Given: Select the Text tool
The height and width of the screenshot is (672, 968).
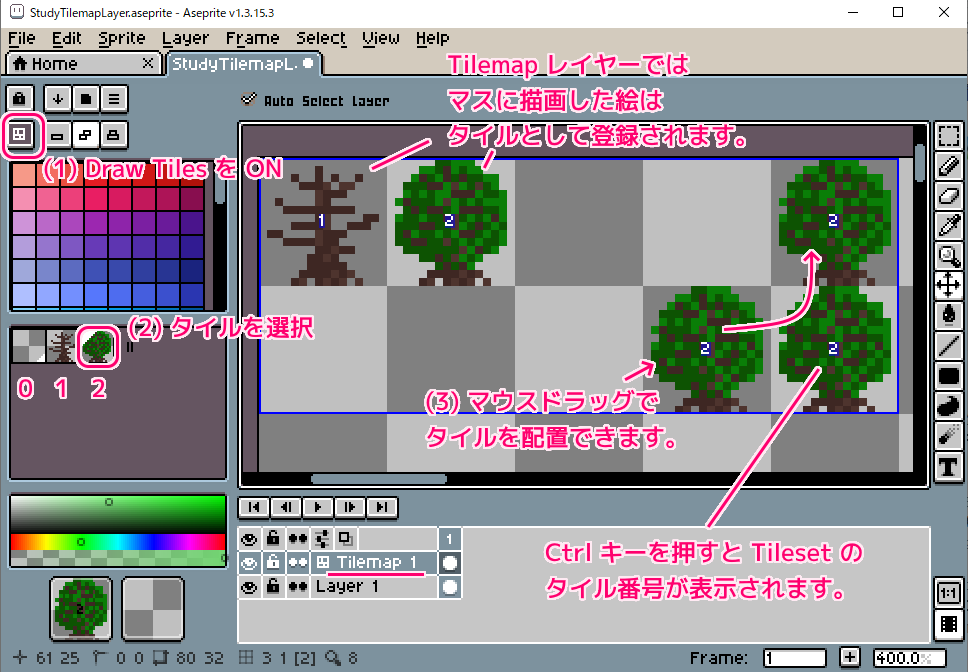Looking at the screenshot, I should coord(949,466).
